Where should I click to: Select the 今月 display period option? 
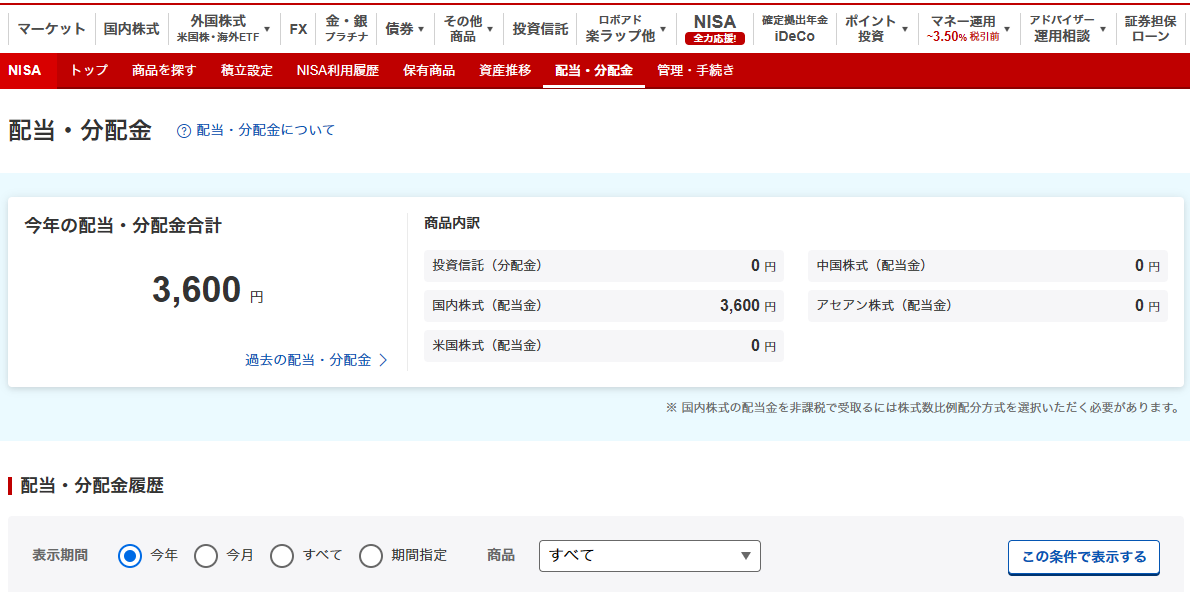click(x=206, y=555)
